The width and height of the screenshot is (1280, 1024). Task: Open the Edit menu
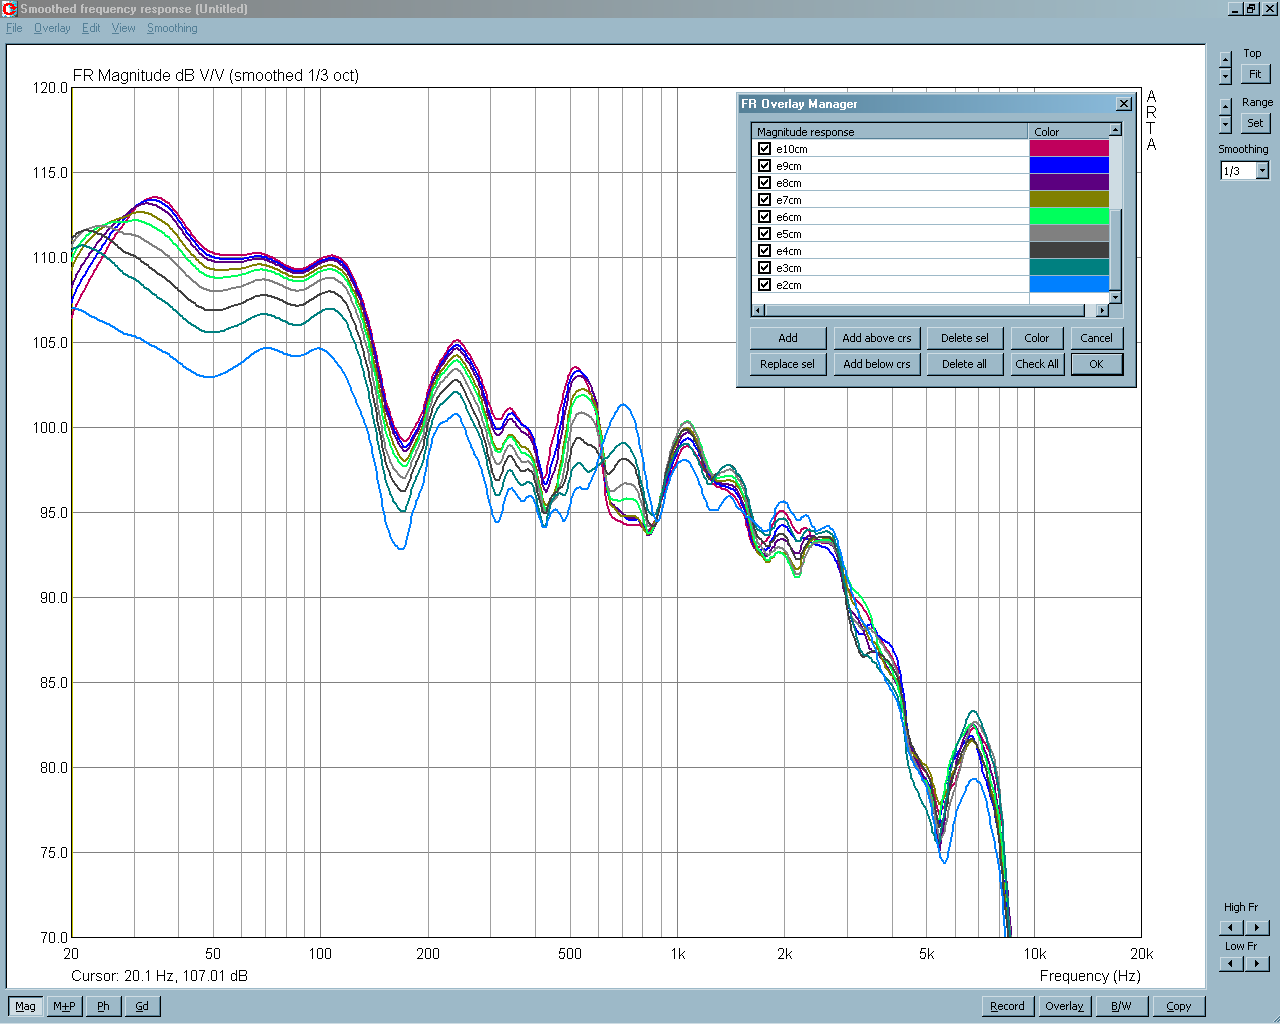click(91, 28)
